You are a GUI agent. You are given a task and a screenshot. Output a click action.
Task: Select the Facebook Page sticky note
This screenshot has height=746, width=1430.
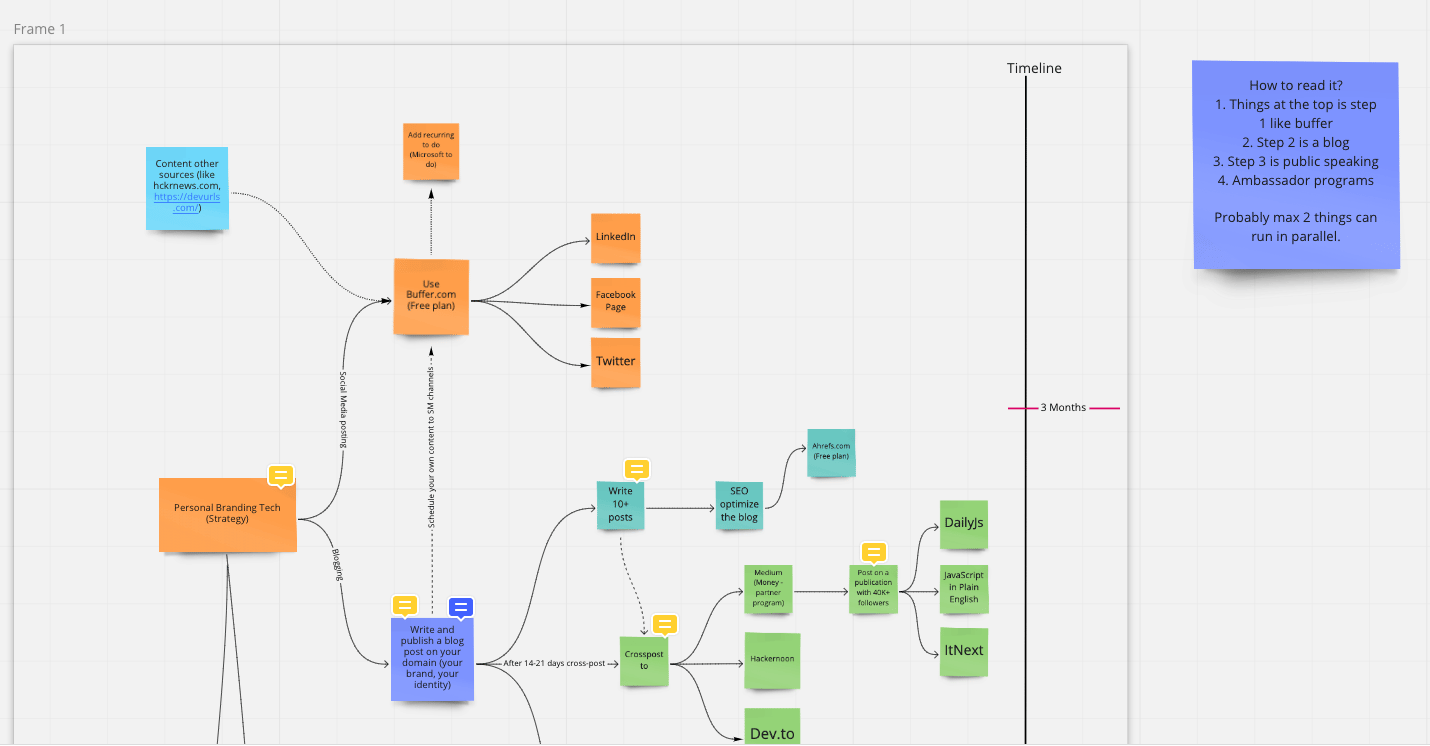point(615,301)
